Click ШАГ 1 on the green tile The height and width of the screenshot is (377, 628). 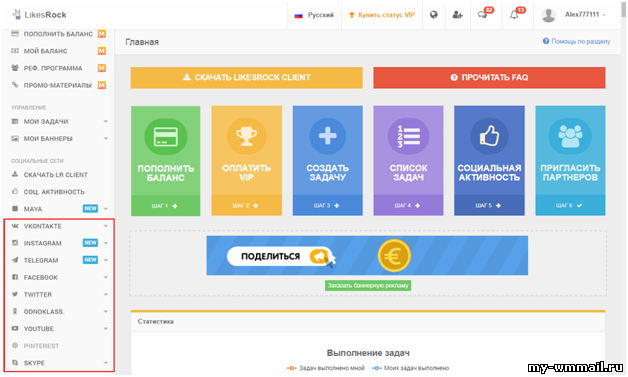click(x=165, y=206)
